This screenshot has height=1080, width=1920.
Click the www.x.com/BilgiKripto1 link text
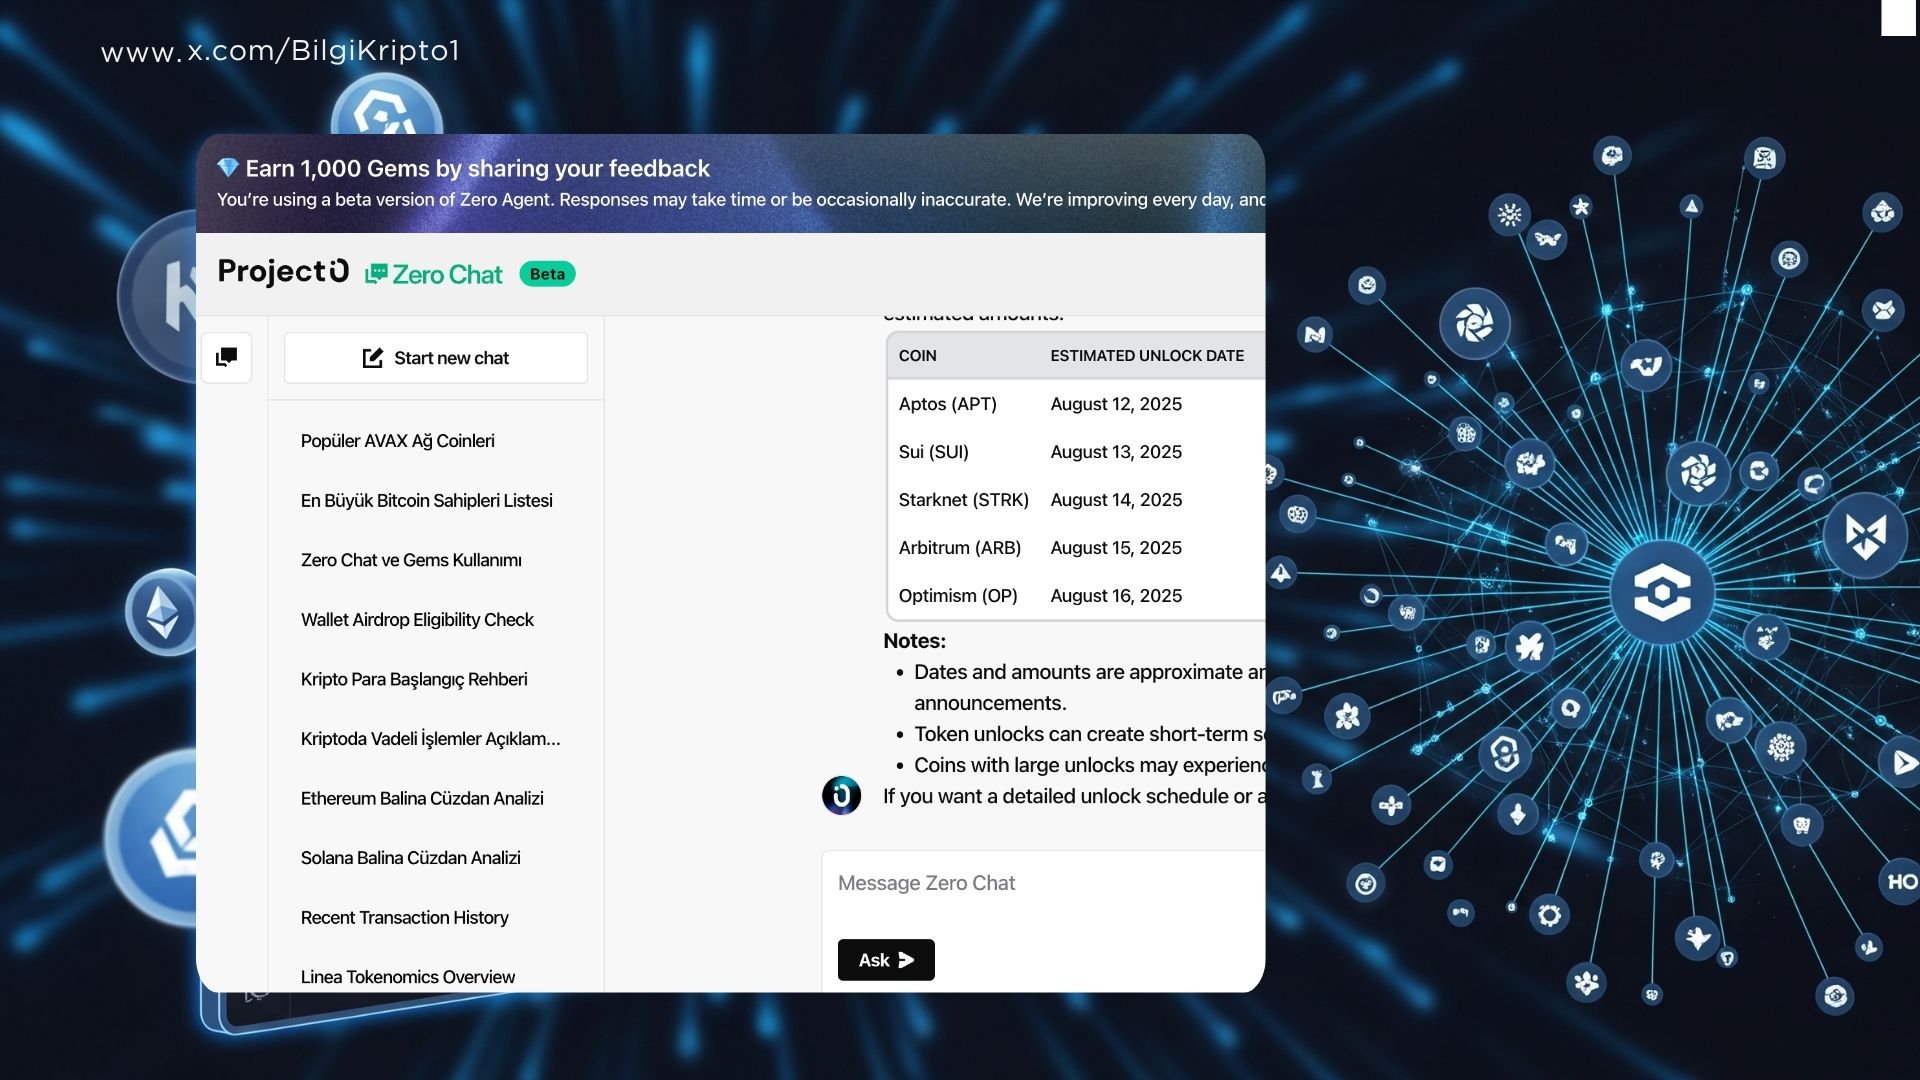pyautogui.click(x=280, y=51)
